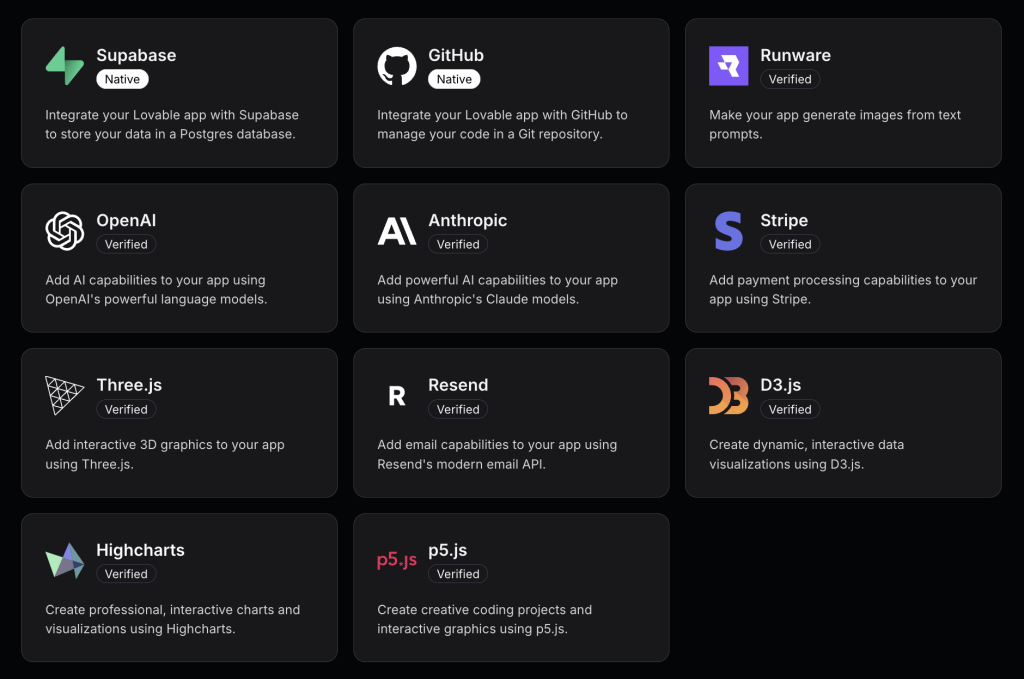The height and width of the screenshot is (679, 1024).
Task: Click the Supabase lightning logo
Action: pyautogui.click(x=63, y=65)
